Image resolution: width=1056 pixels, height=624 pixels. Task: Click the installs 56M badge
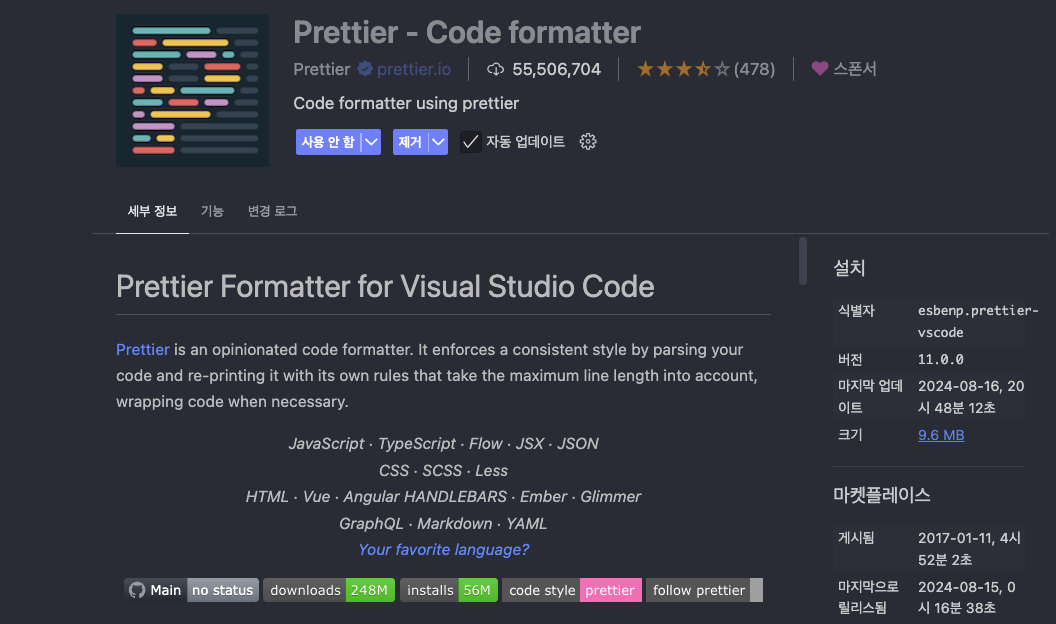[451, 590]
